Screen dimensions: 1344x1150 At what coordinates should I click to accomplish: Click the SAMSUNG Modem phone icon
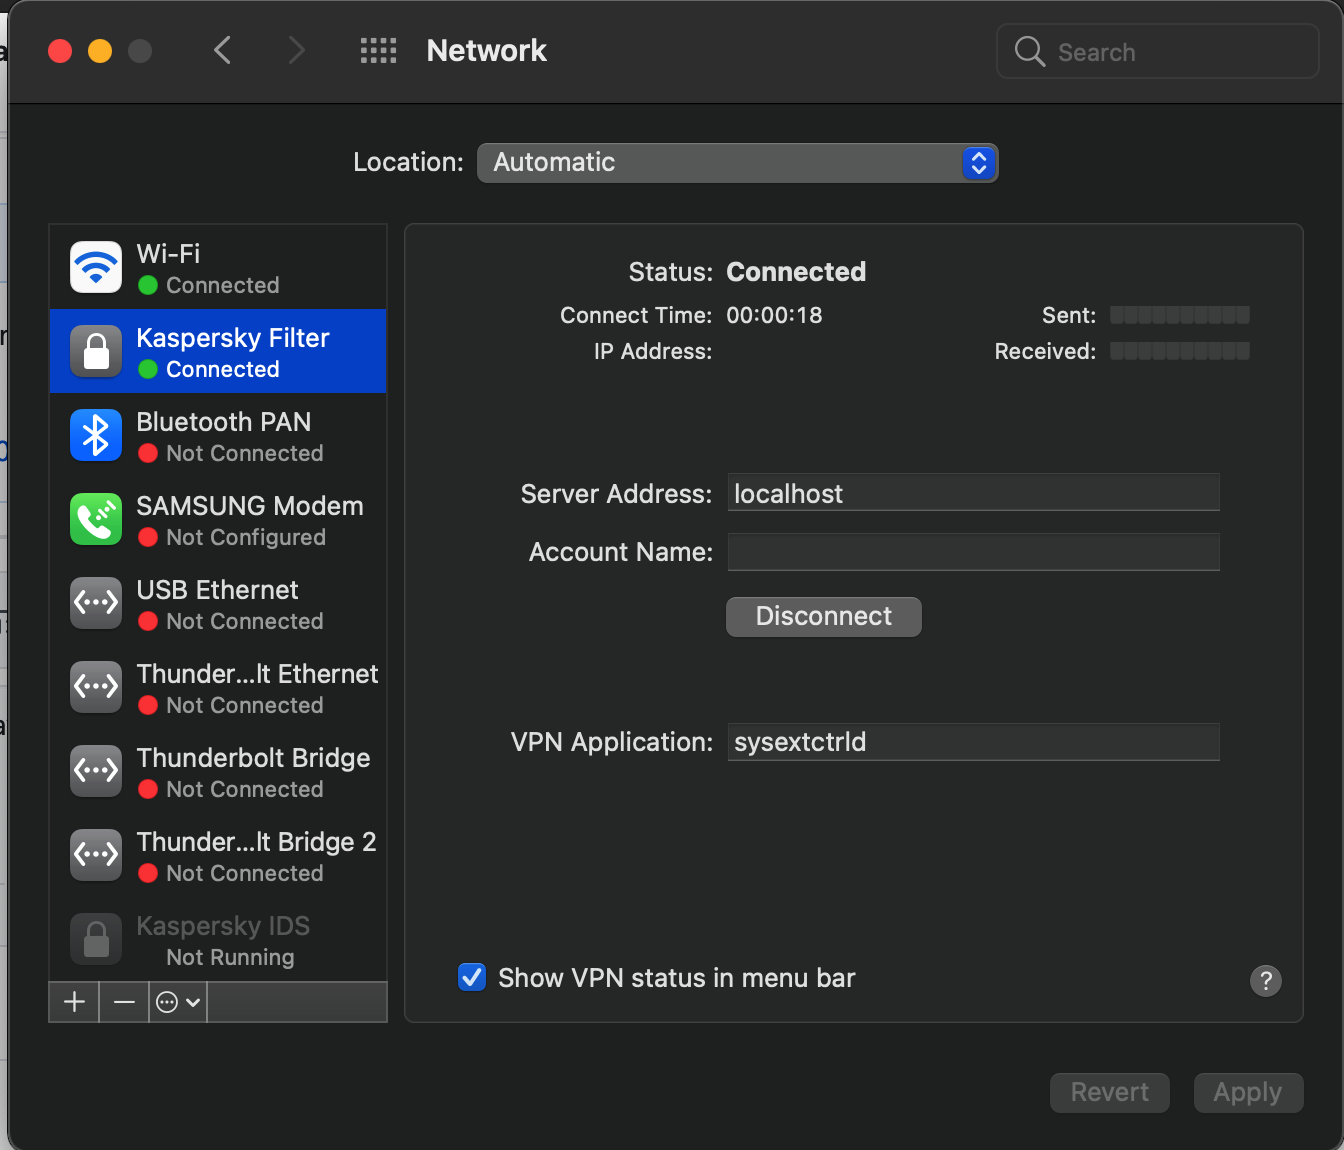95,519
